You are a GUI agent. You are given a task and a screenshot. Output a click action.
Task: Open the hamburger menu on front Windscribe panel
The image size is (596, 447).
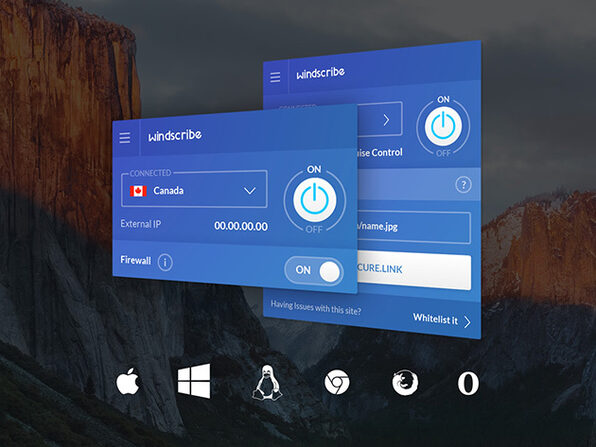pos(125,138)
